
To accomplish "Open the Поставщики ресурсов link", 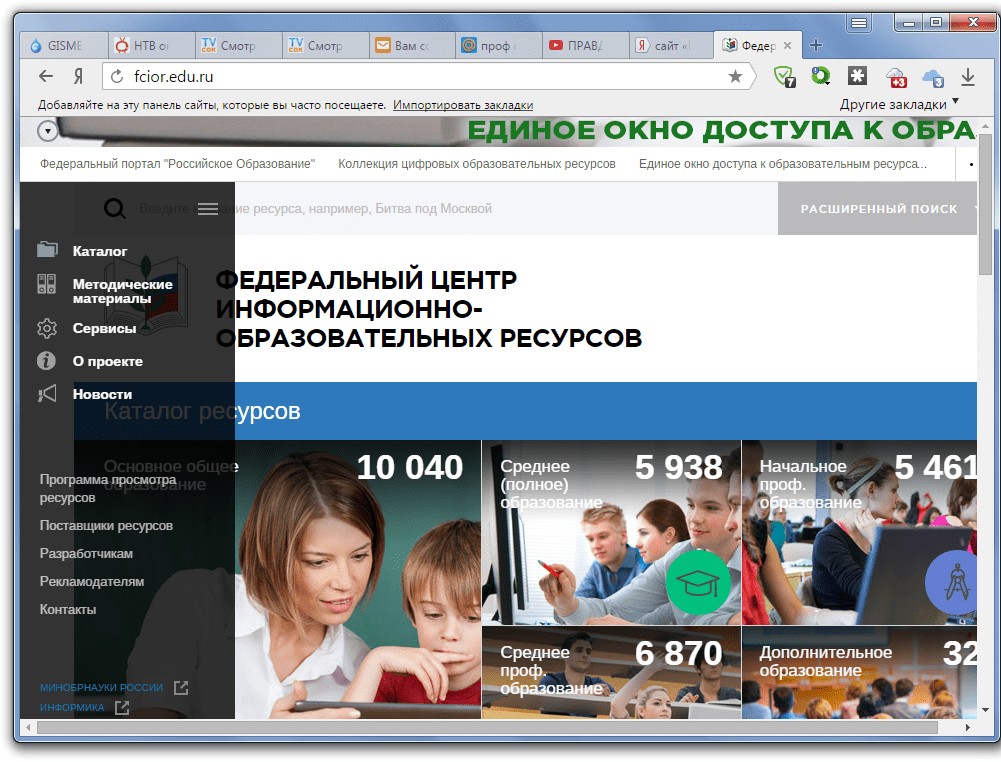I will (106, 525).
